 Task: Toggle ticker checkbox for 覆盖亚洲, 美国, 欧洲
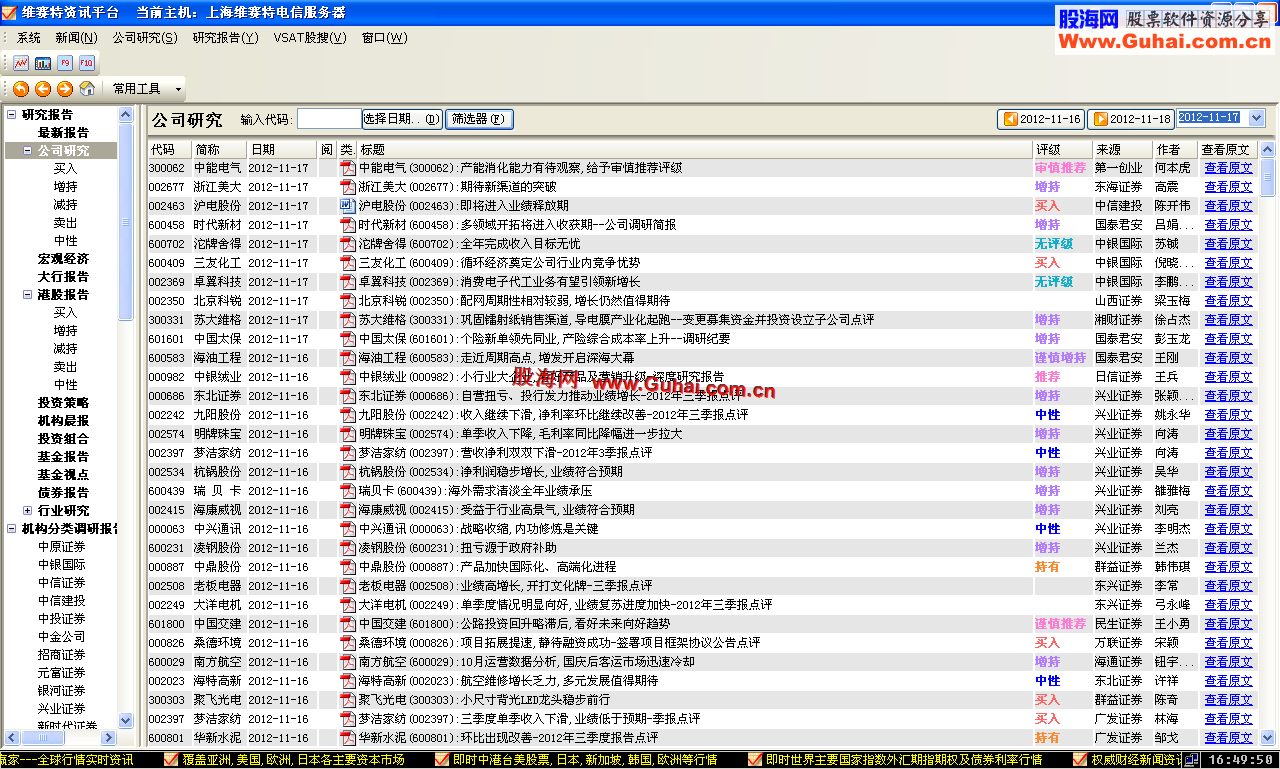[x=171, y=760]
